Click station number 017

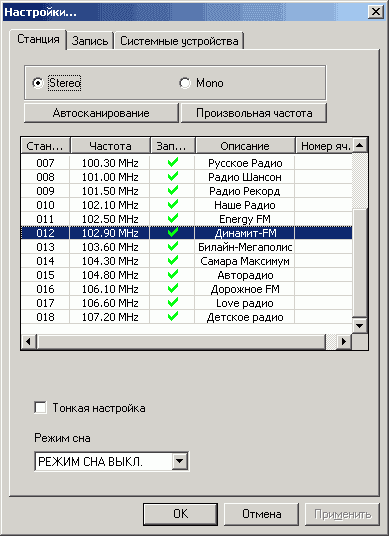(x=45, y=303)
